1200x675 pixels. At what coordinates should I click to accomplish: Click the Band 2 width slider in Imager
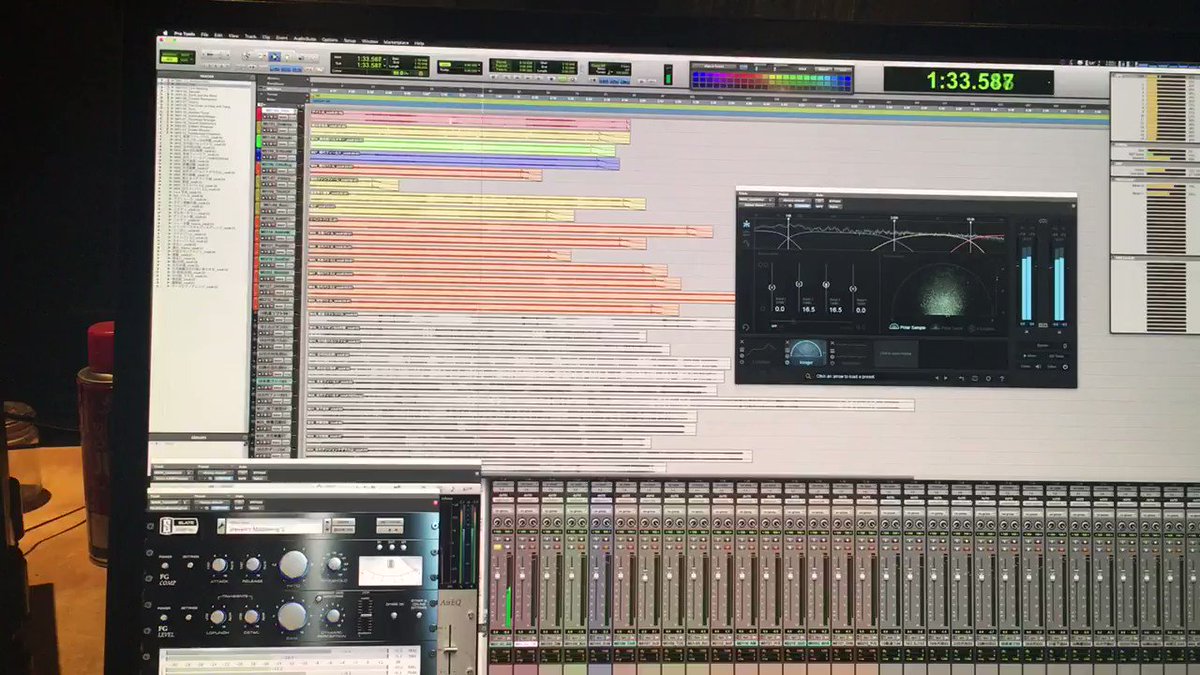(799, 284)
